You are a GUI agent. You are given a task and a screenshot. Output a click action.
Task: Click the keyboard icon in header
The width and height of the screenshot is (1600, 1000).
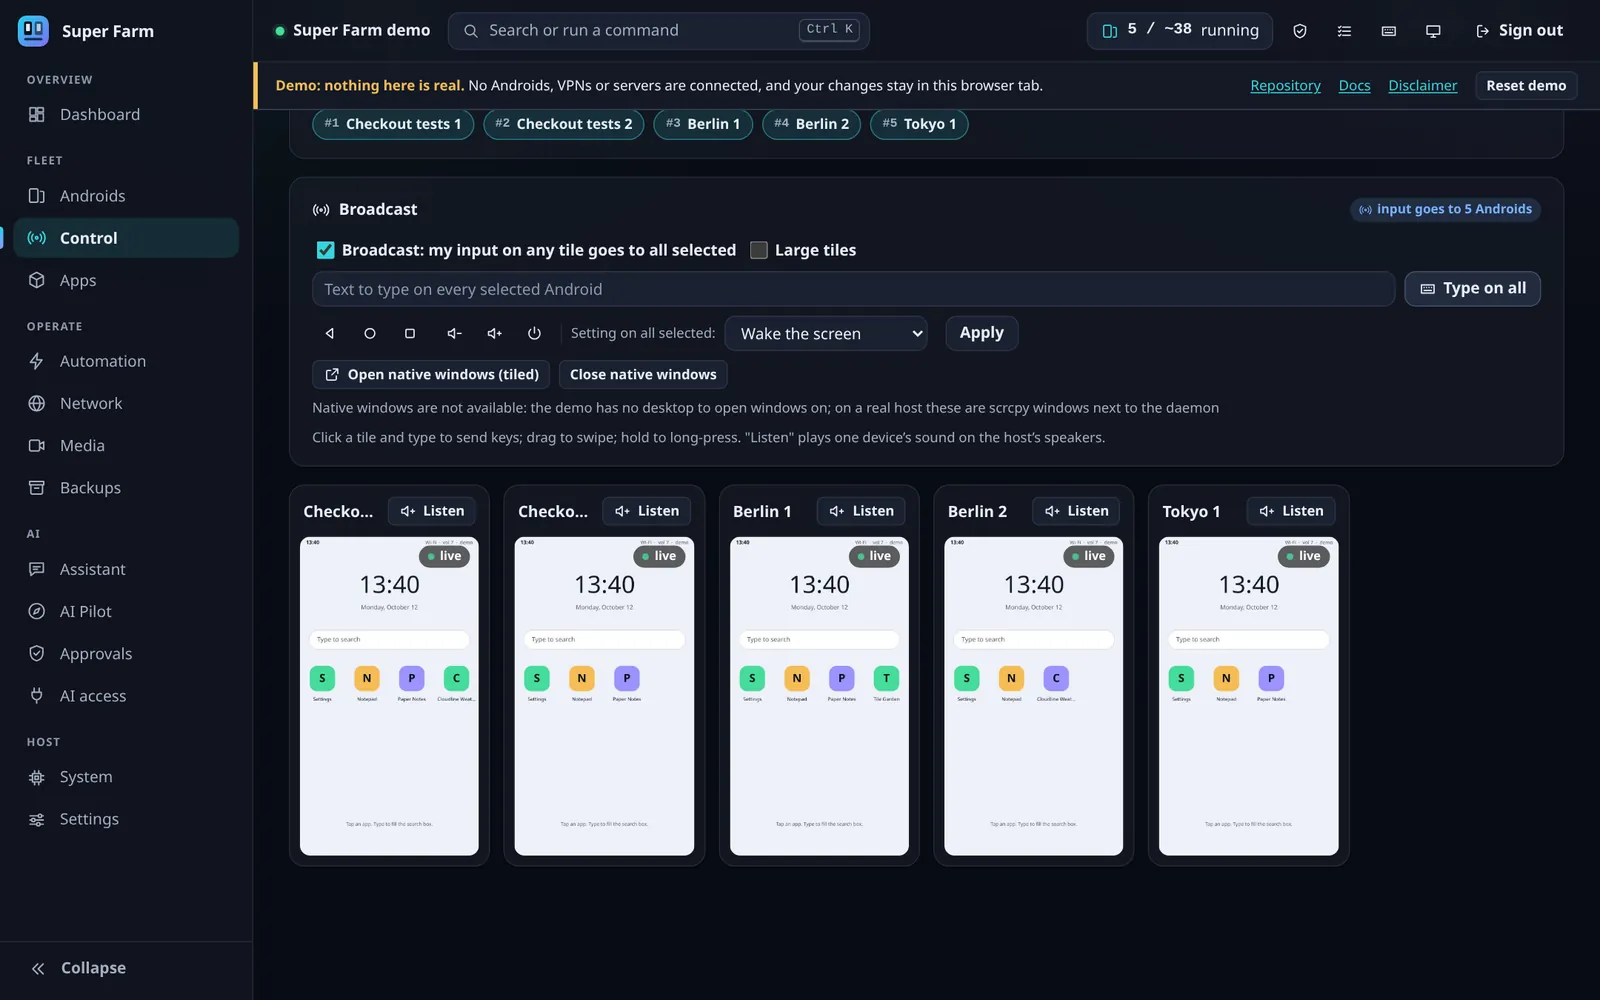[1389, 31]
